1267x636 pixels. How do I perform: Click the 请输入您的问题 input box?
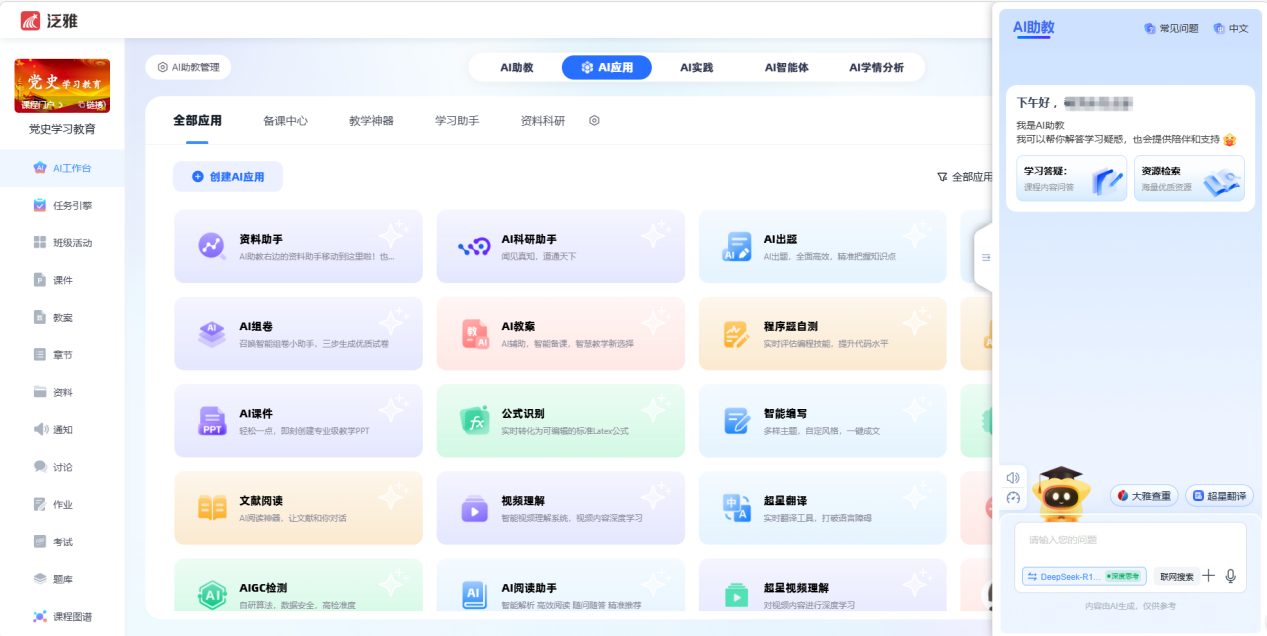(x=1130, y=541)
